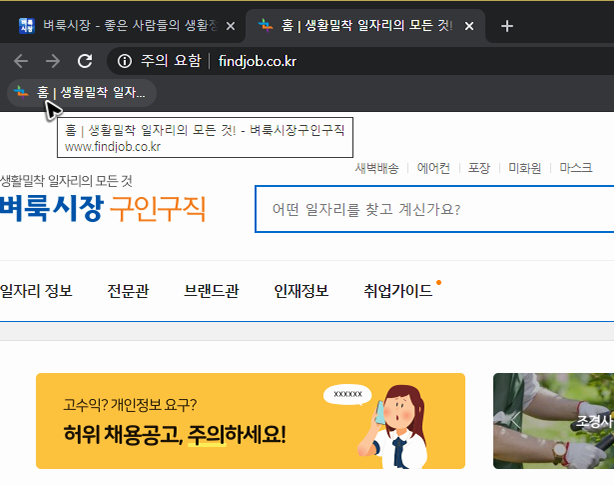This screenshot has height=485, width=614.
Task: Click the 마스크 keyword link
Action: point(576,168)
